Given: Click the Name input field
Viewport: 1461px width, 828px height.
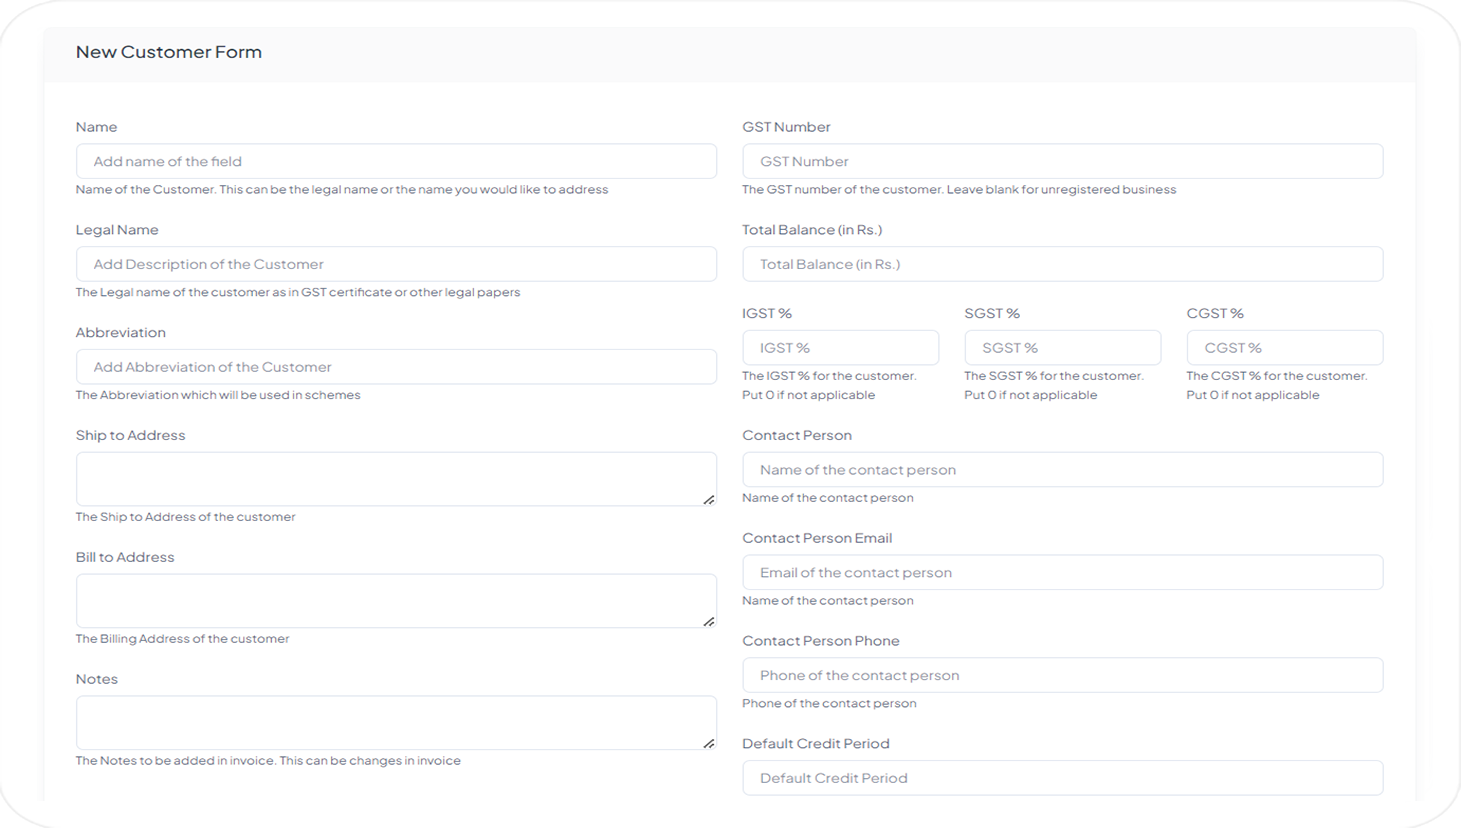Looking at the screenshot, I should pos(396,161).
